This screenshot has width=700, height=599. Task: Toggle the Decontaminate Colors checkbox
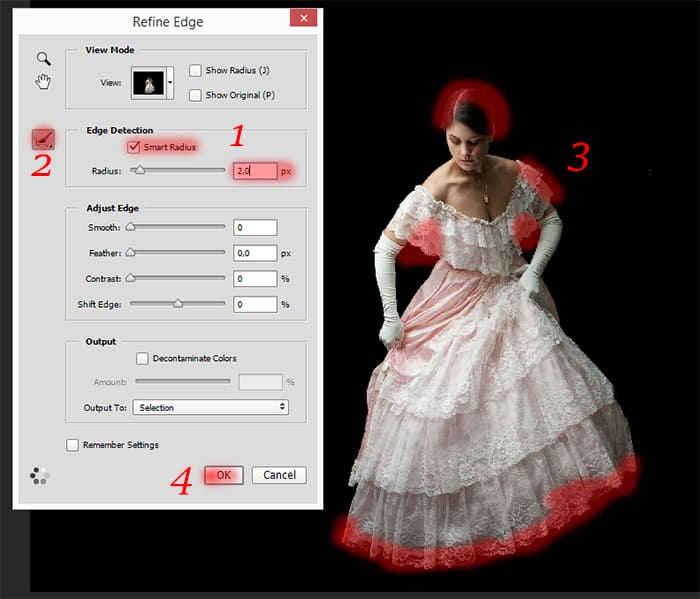(142, 358)
